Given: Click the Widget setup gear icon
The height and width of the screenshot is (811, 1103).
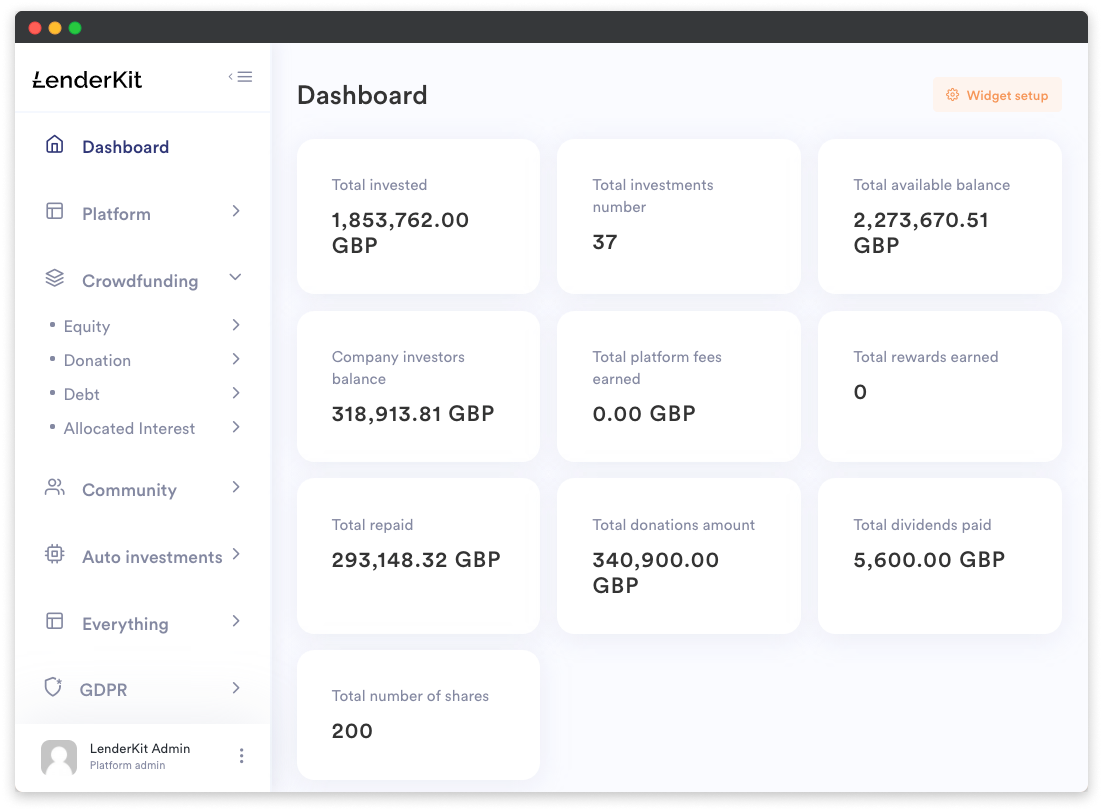Looking at the screenshot, I should point(951,94).
